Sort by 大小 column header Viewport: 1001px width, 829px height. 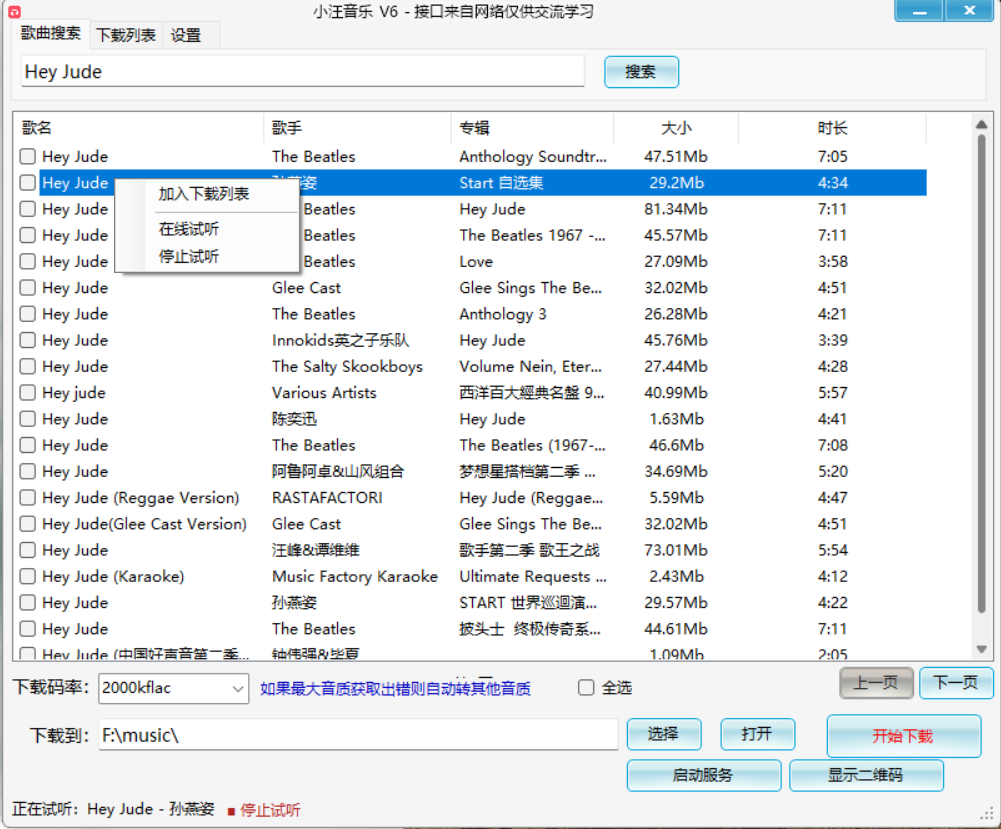click(x=676, y=128)
